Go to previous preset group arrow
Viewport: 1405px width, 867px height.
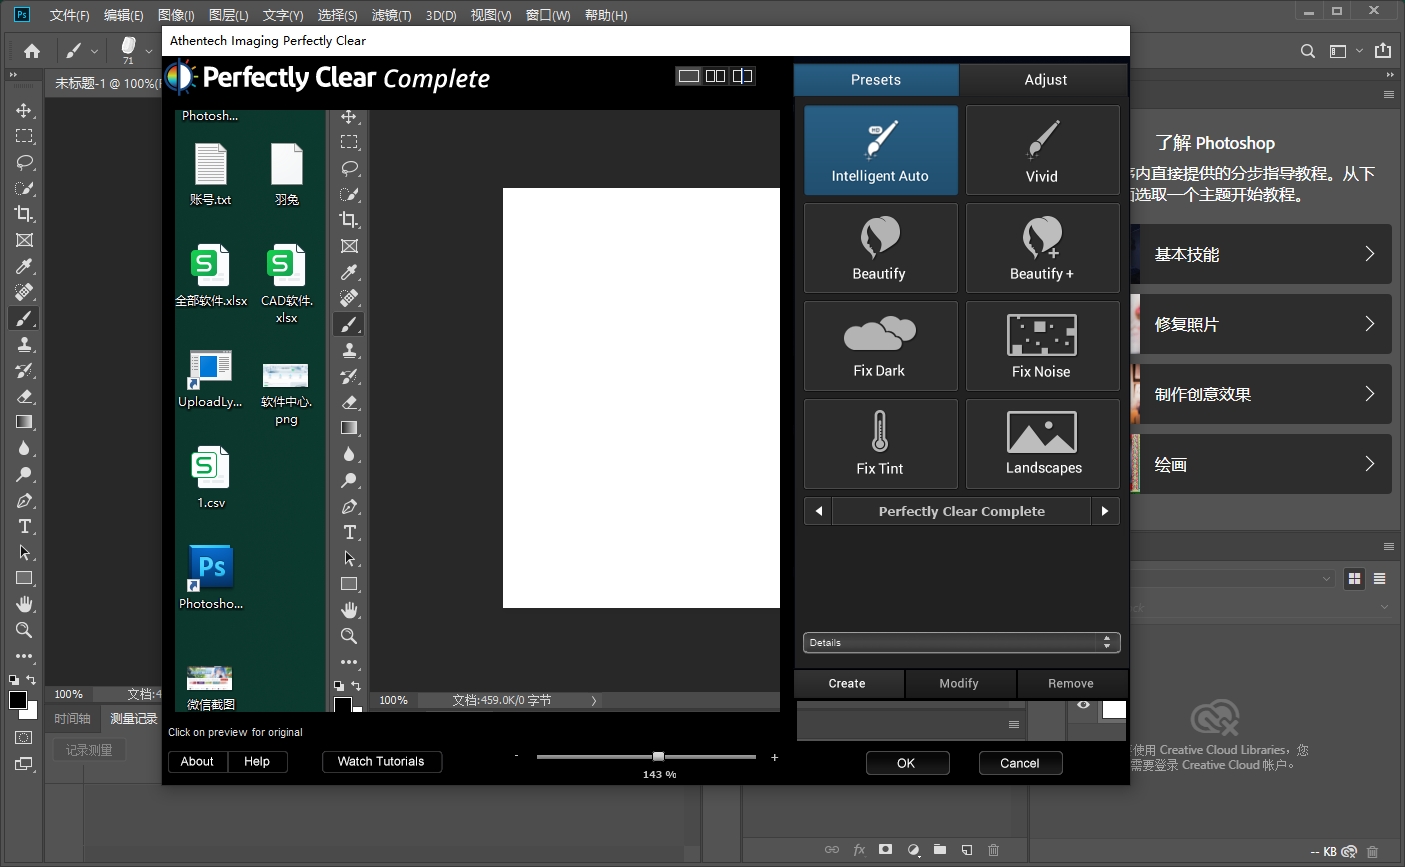pos(818,511)
